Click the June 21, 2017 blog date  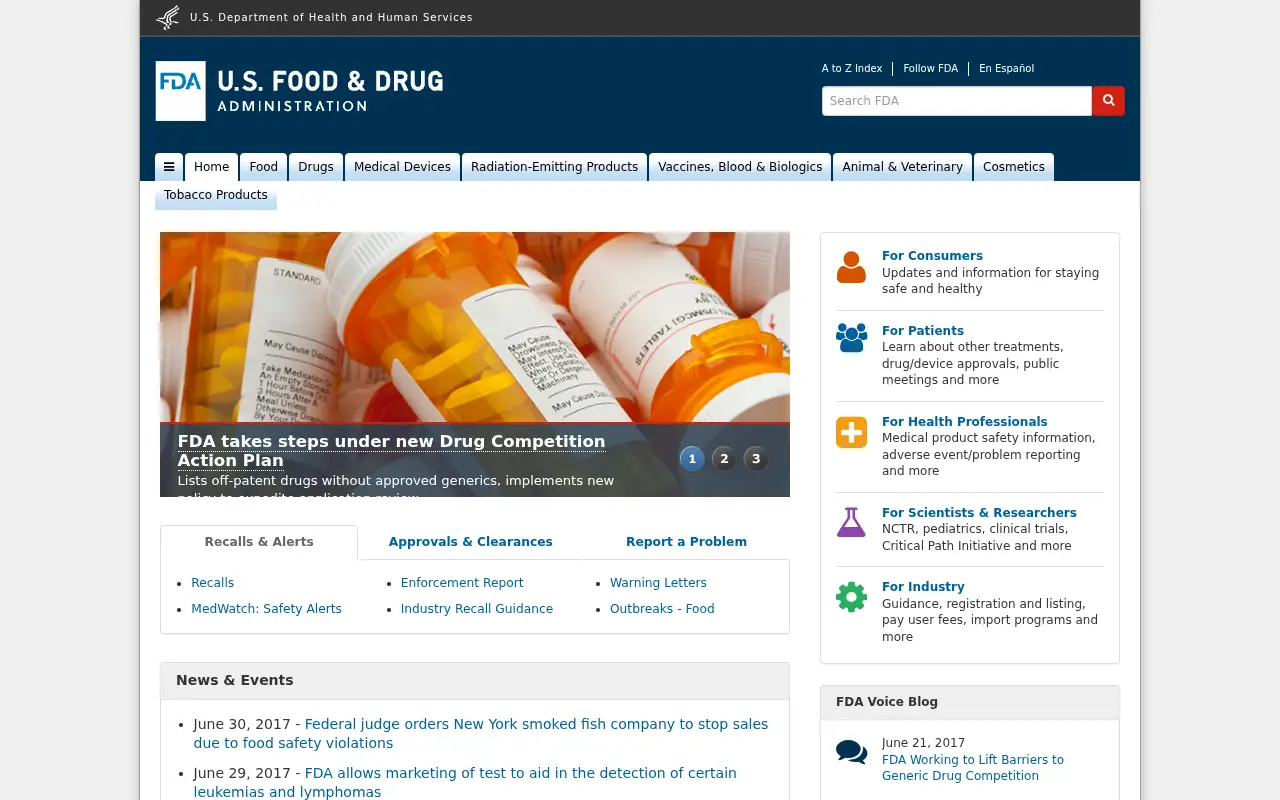[923, 743]
